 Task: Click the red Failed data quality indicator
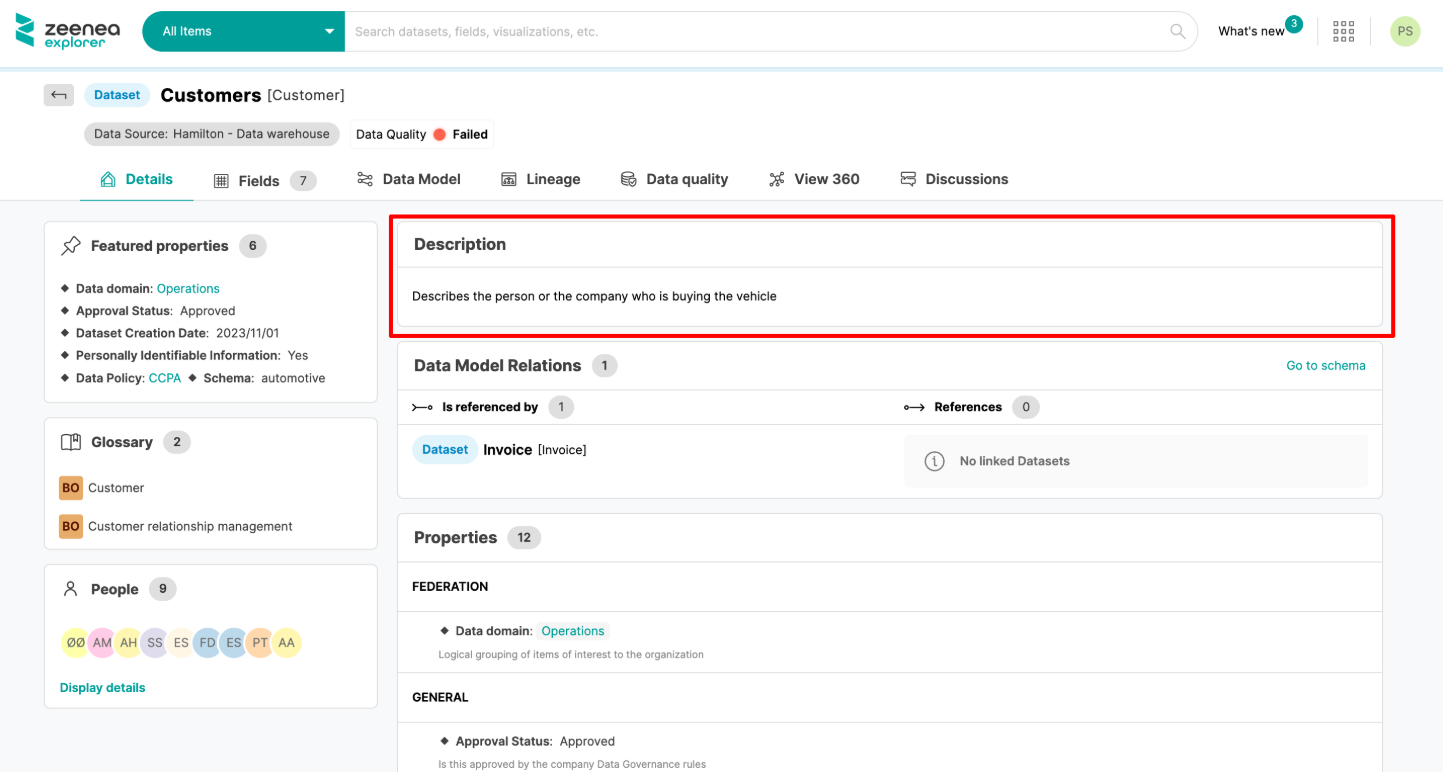[439, 134]
